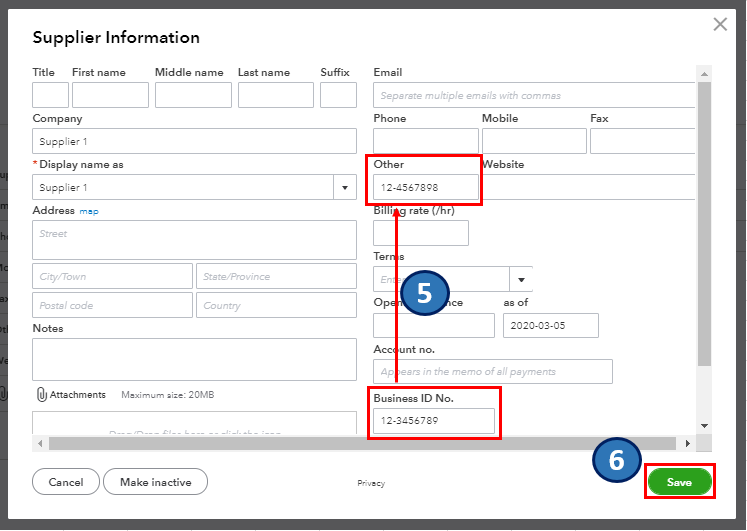Screen dimensions: 747x531
Task: Click the Email input field
Action: [534, 95]
